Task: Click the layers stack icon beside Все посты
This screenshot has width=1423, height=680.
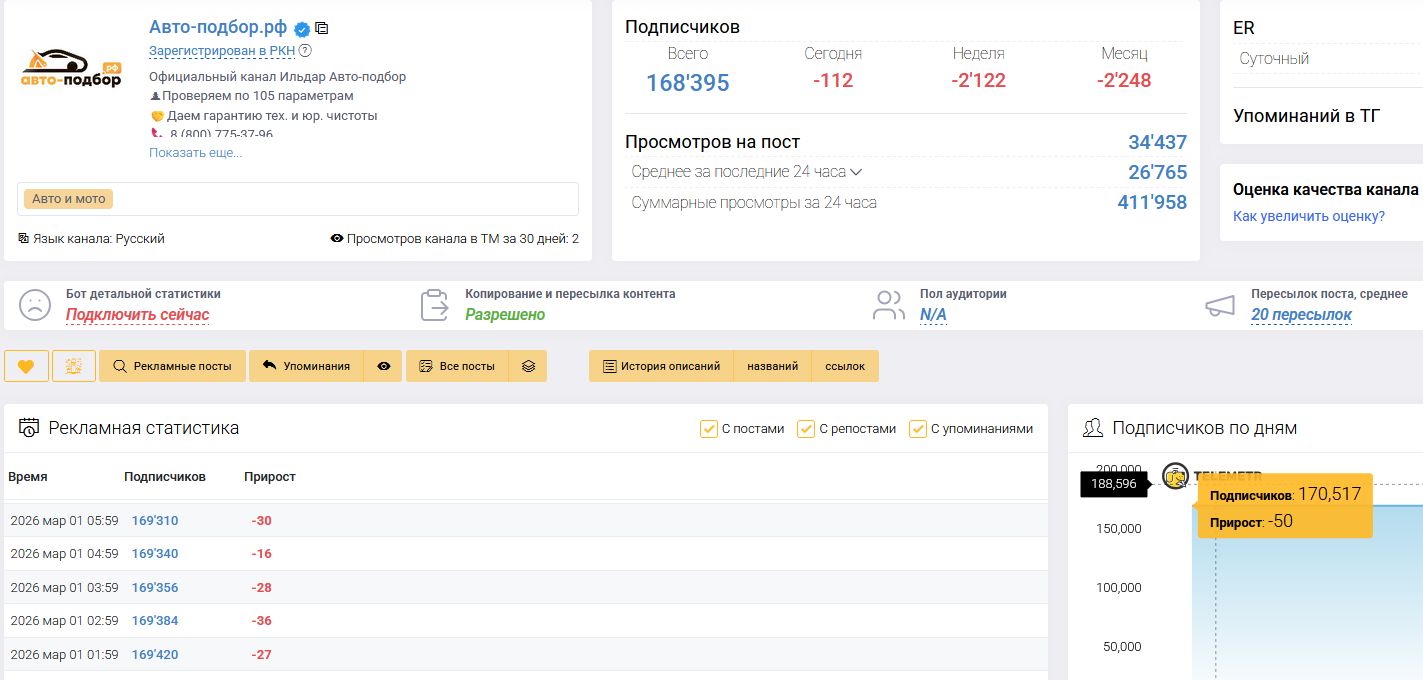Action: 528,366
